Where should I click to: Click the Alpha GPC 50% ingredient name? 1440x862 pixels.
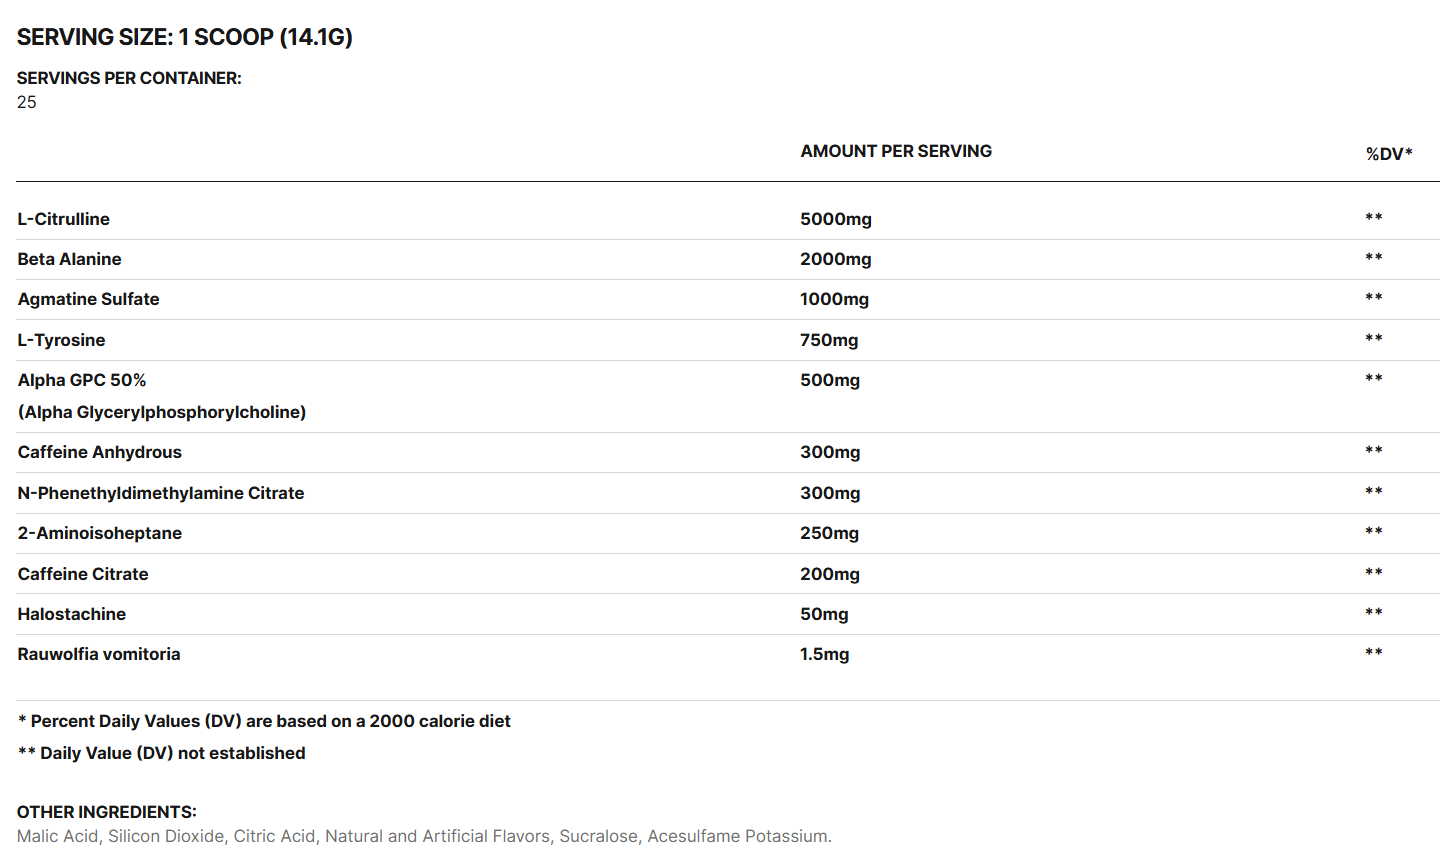82,380
